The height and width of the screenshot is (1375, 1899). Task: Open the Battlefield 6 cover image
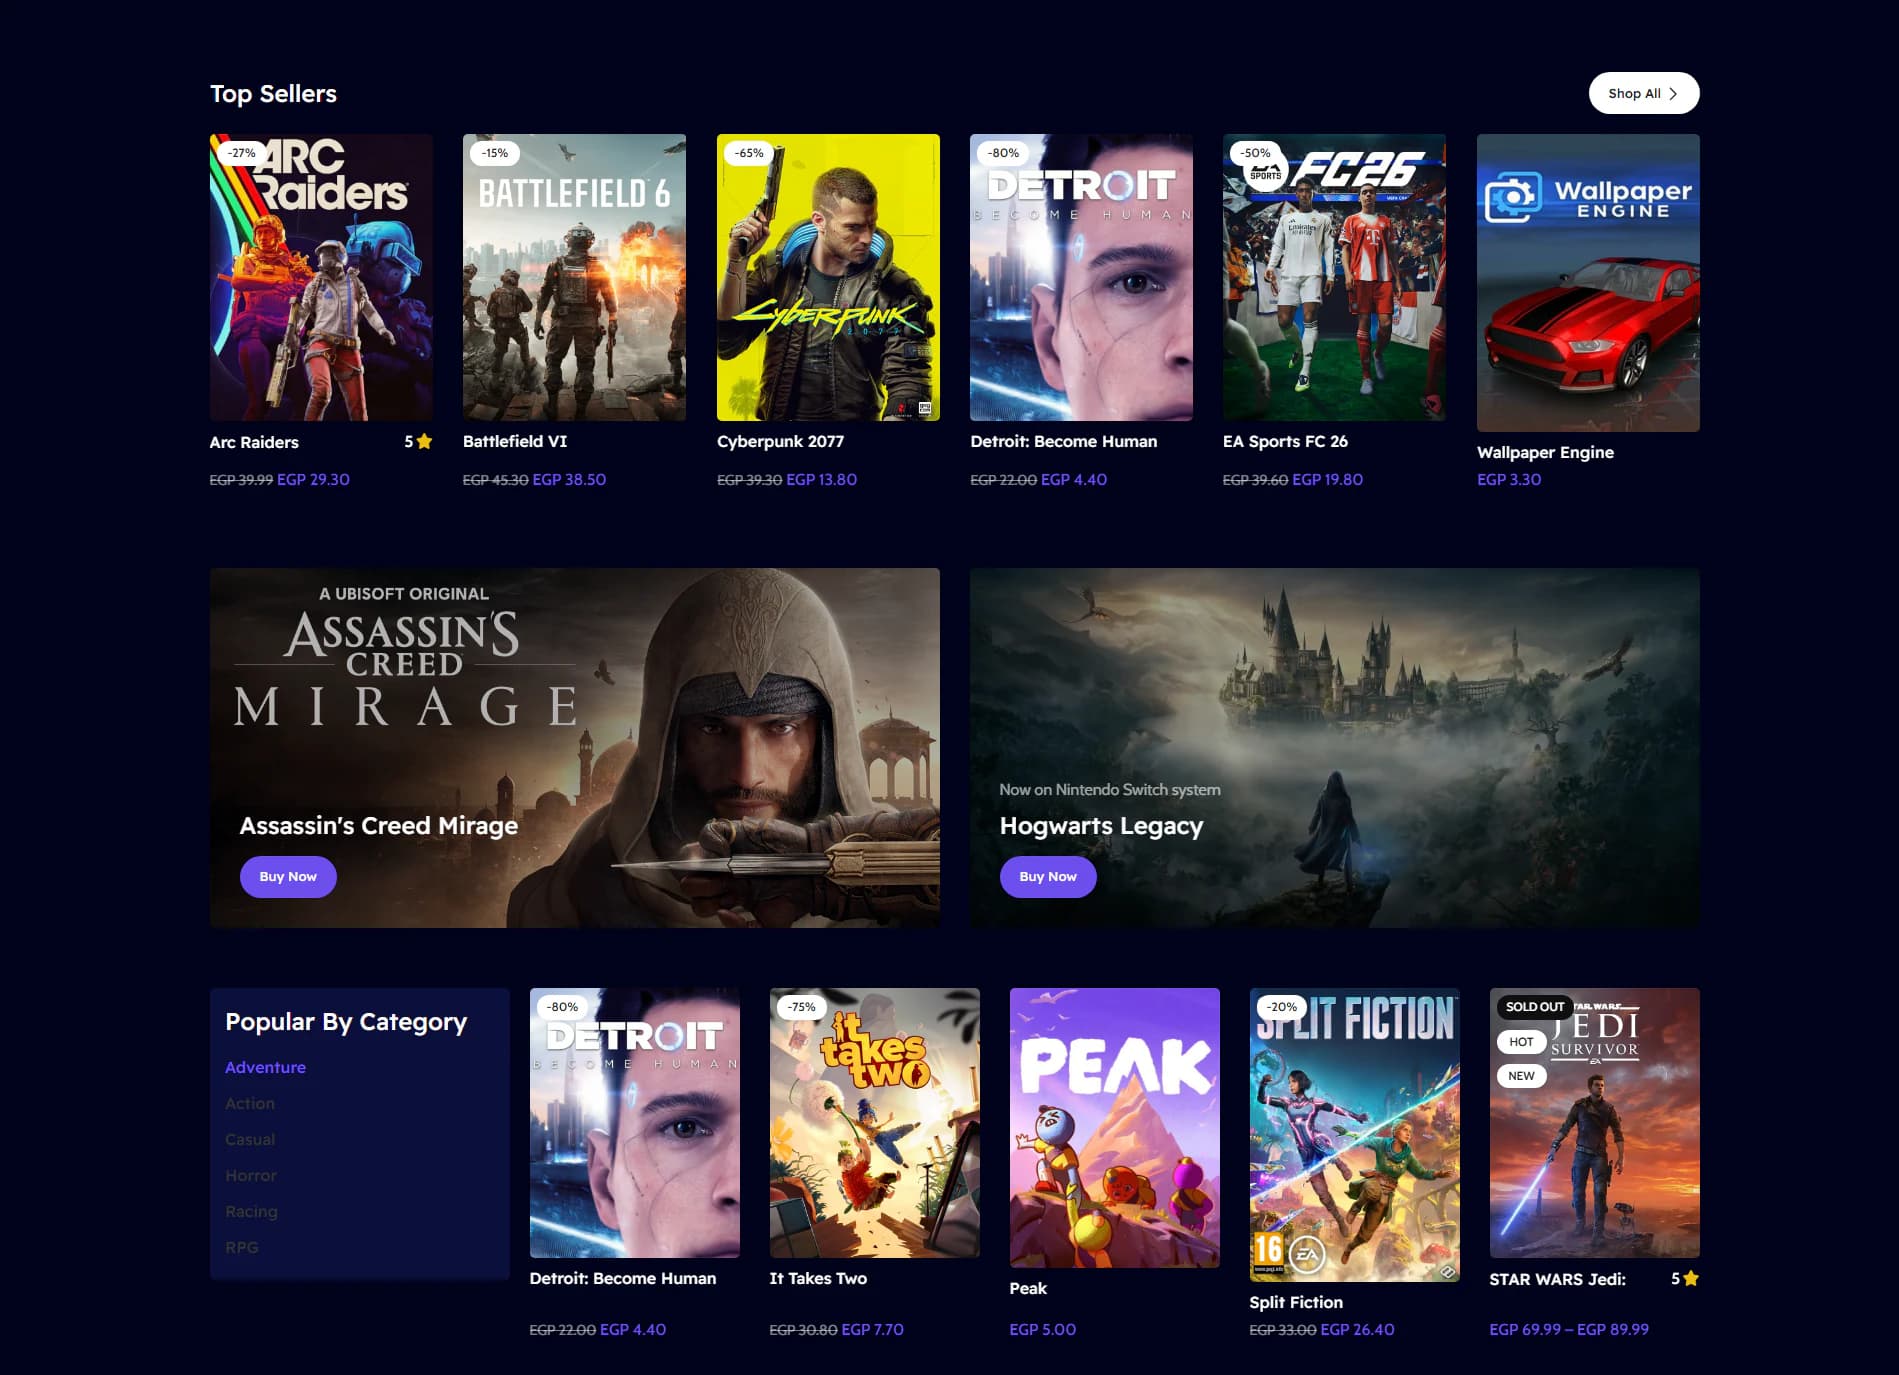574,277
